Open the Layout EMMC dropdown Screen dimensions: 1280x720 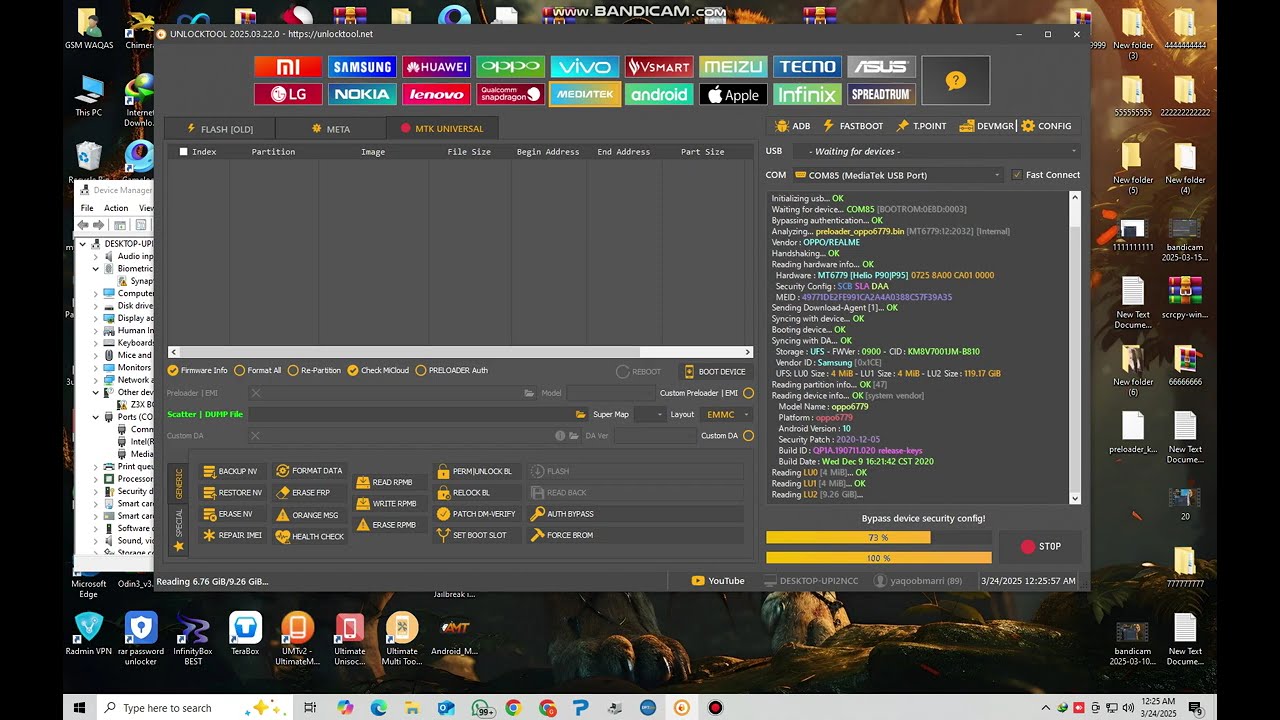click(x=727, y=414)
